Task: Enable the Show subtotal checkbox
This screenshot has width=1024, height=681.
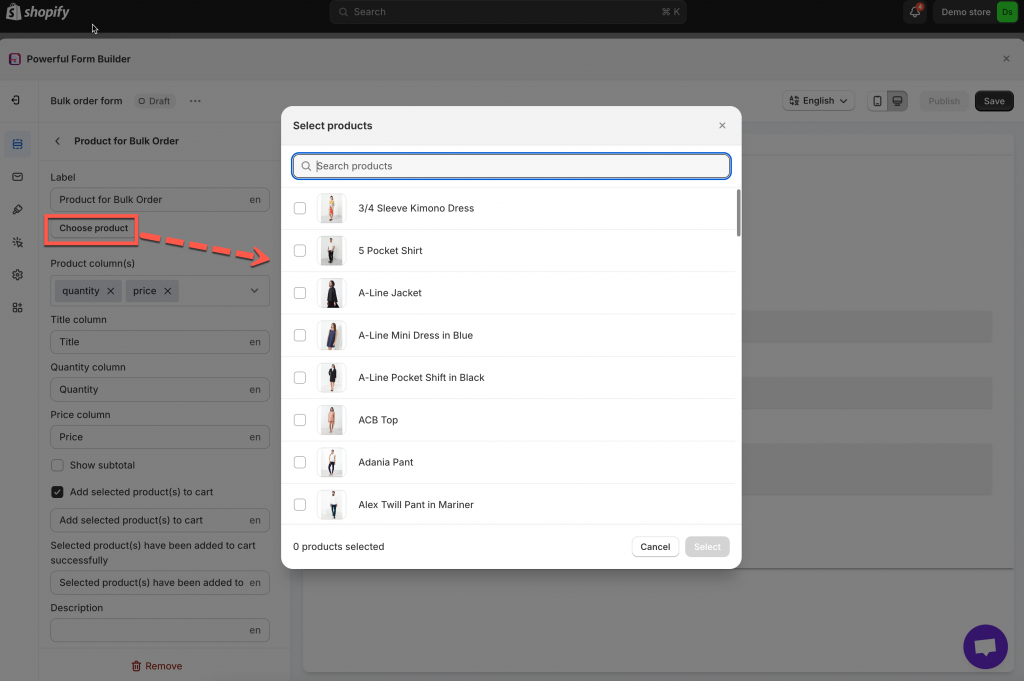Action: (x=57, y=465)
